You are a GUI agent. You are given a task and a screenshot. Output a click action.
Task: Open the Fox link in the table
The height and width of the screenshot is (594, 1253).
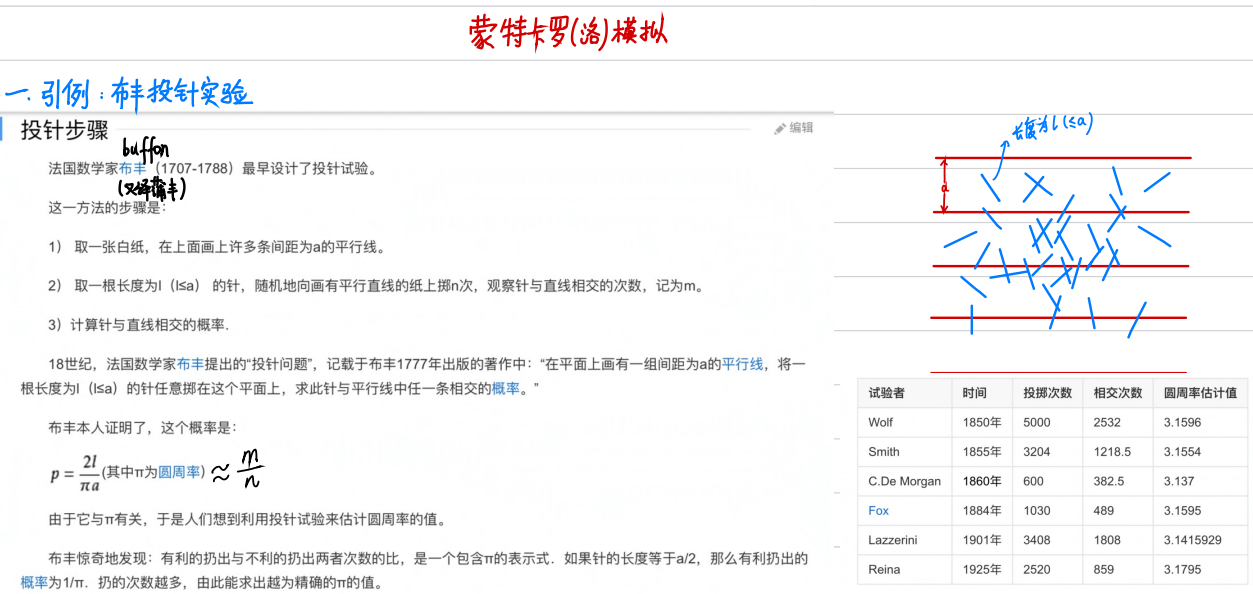point(878,511)
